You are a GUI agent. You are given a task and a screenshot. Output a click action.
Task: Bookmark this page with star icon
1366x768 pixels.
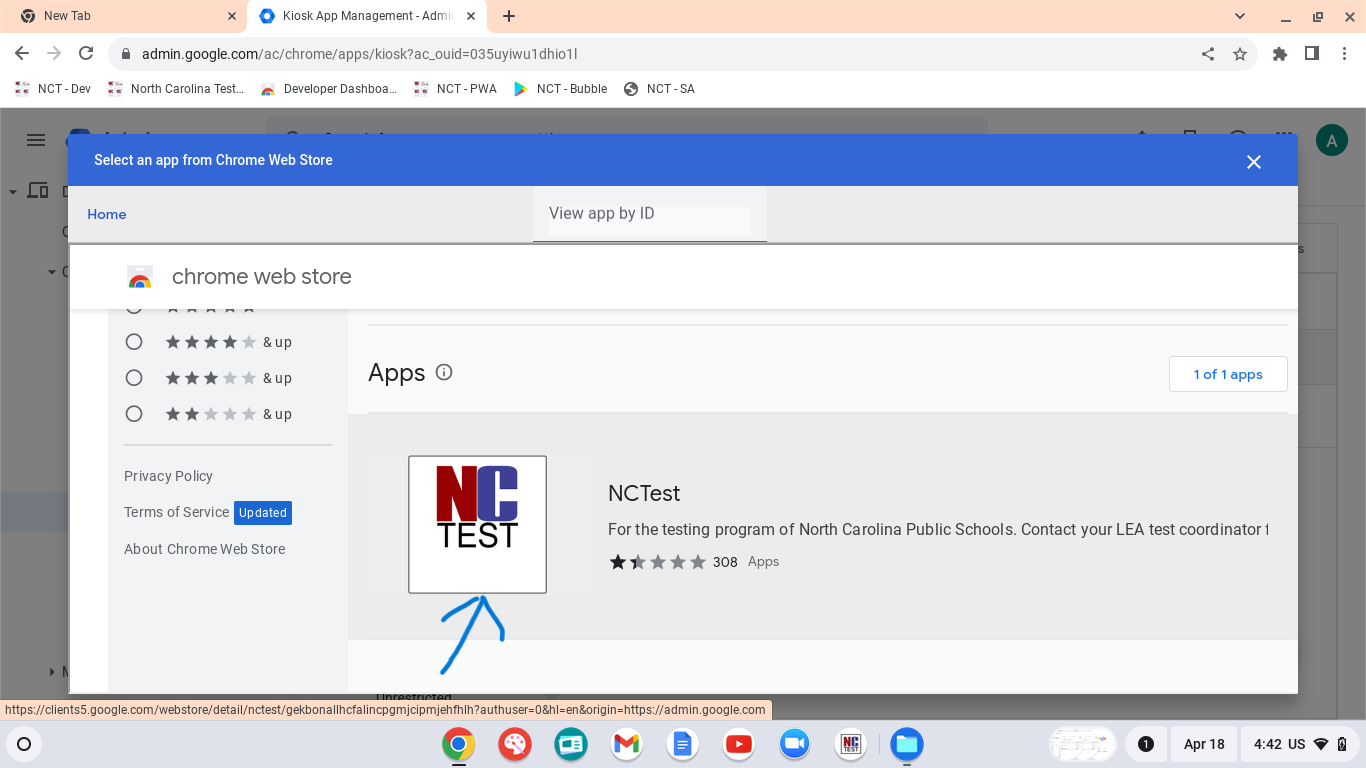(x=1240, y=54)
